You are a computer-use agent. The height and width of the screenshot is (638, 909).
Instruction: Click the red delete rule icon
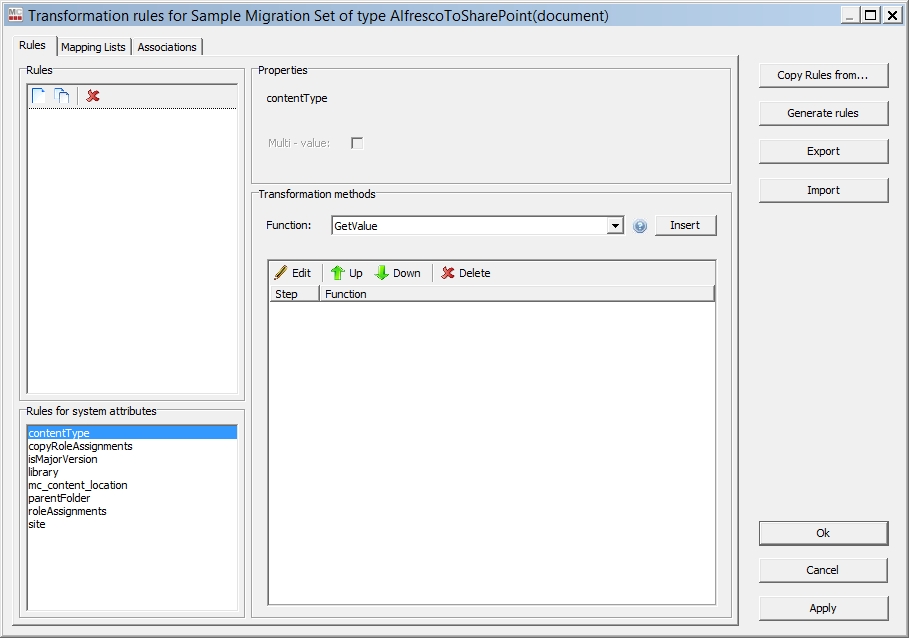pyautogui.click(x=93, y=96)
